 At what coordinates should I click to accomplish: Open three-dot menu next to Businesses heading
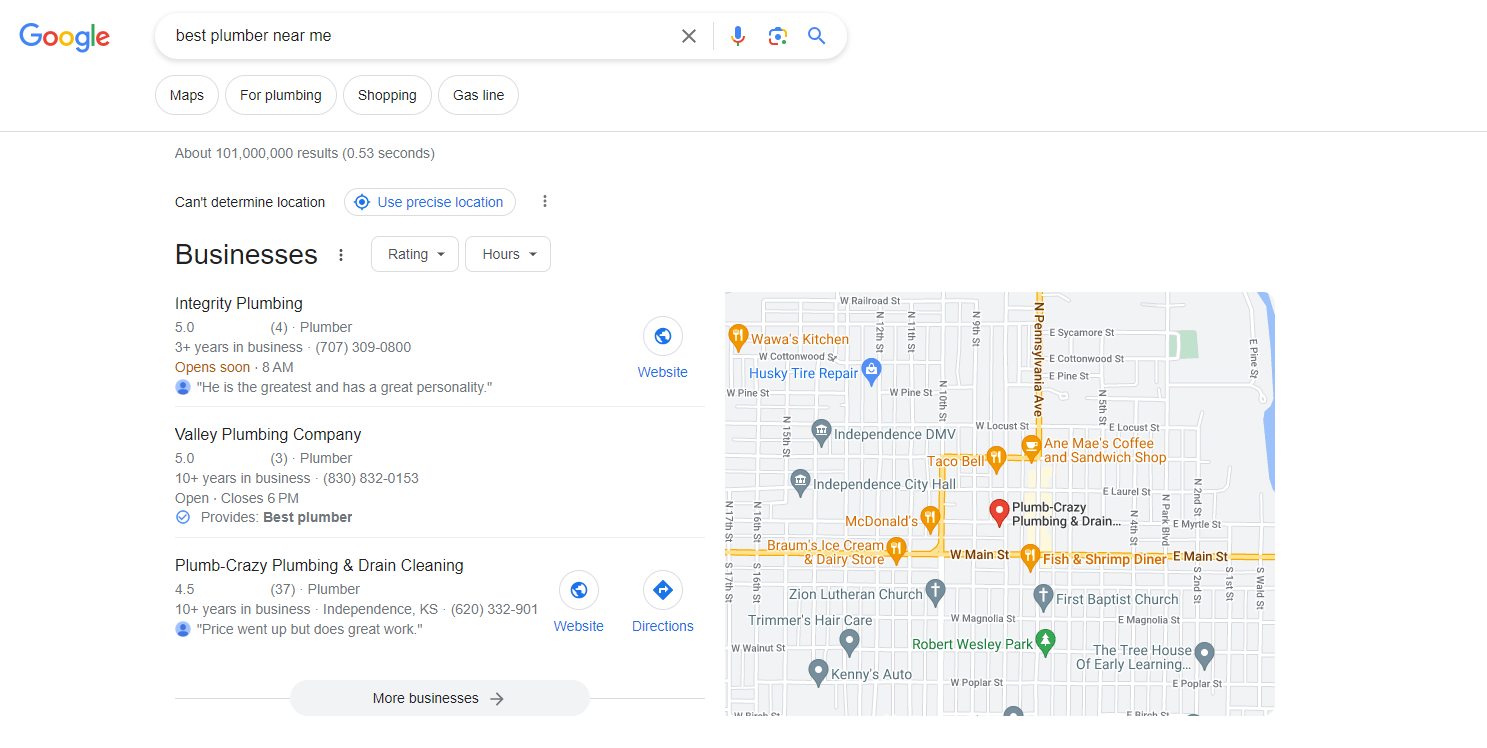click(x=341, y=255)
